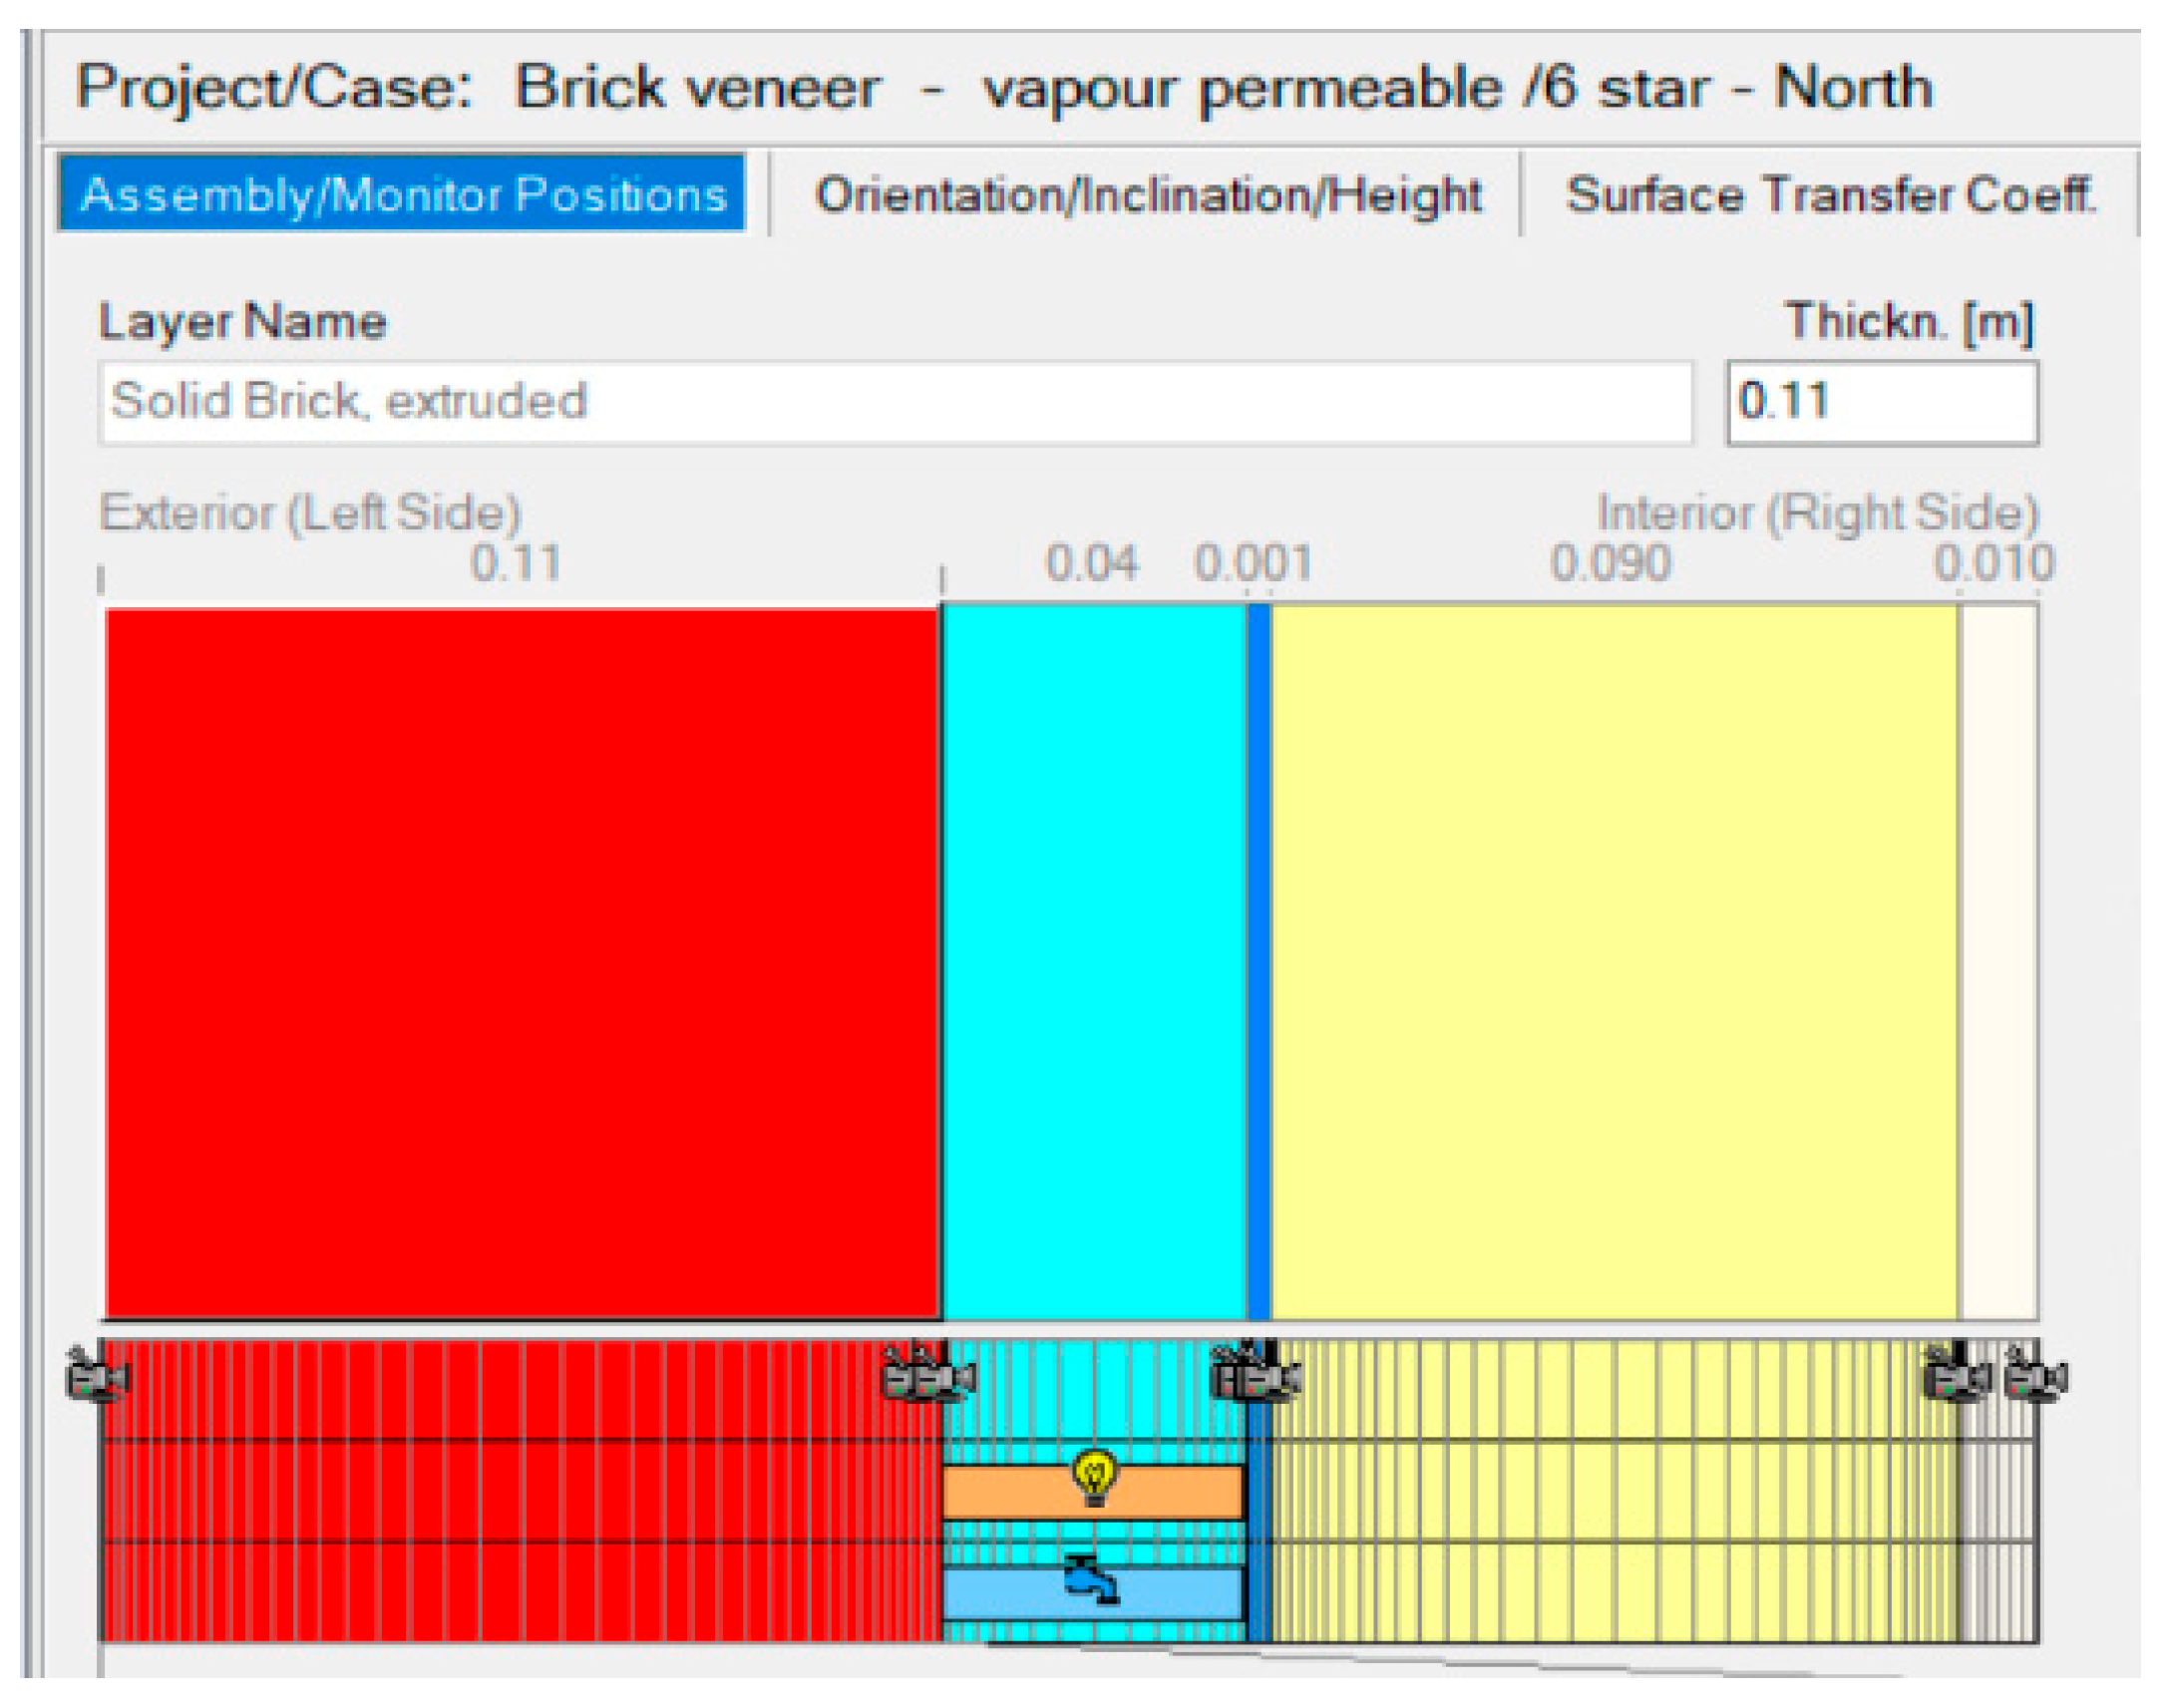Switch to the Orientation/Inclination/Height tab
The height and width of the screenshot is (1708, 2171).
point(1147,195)
